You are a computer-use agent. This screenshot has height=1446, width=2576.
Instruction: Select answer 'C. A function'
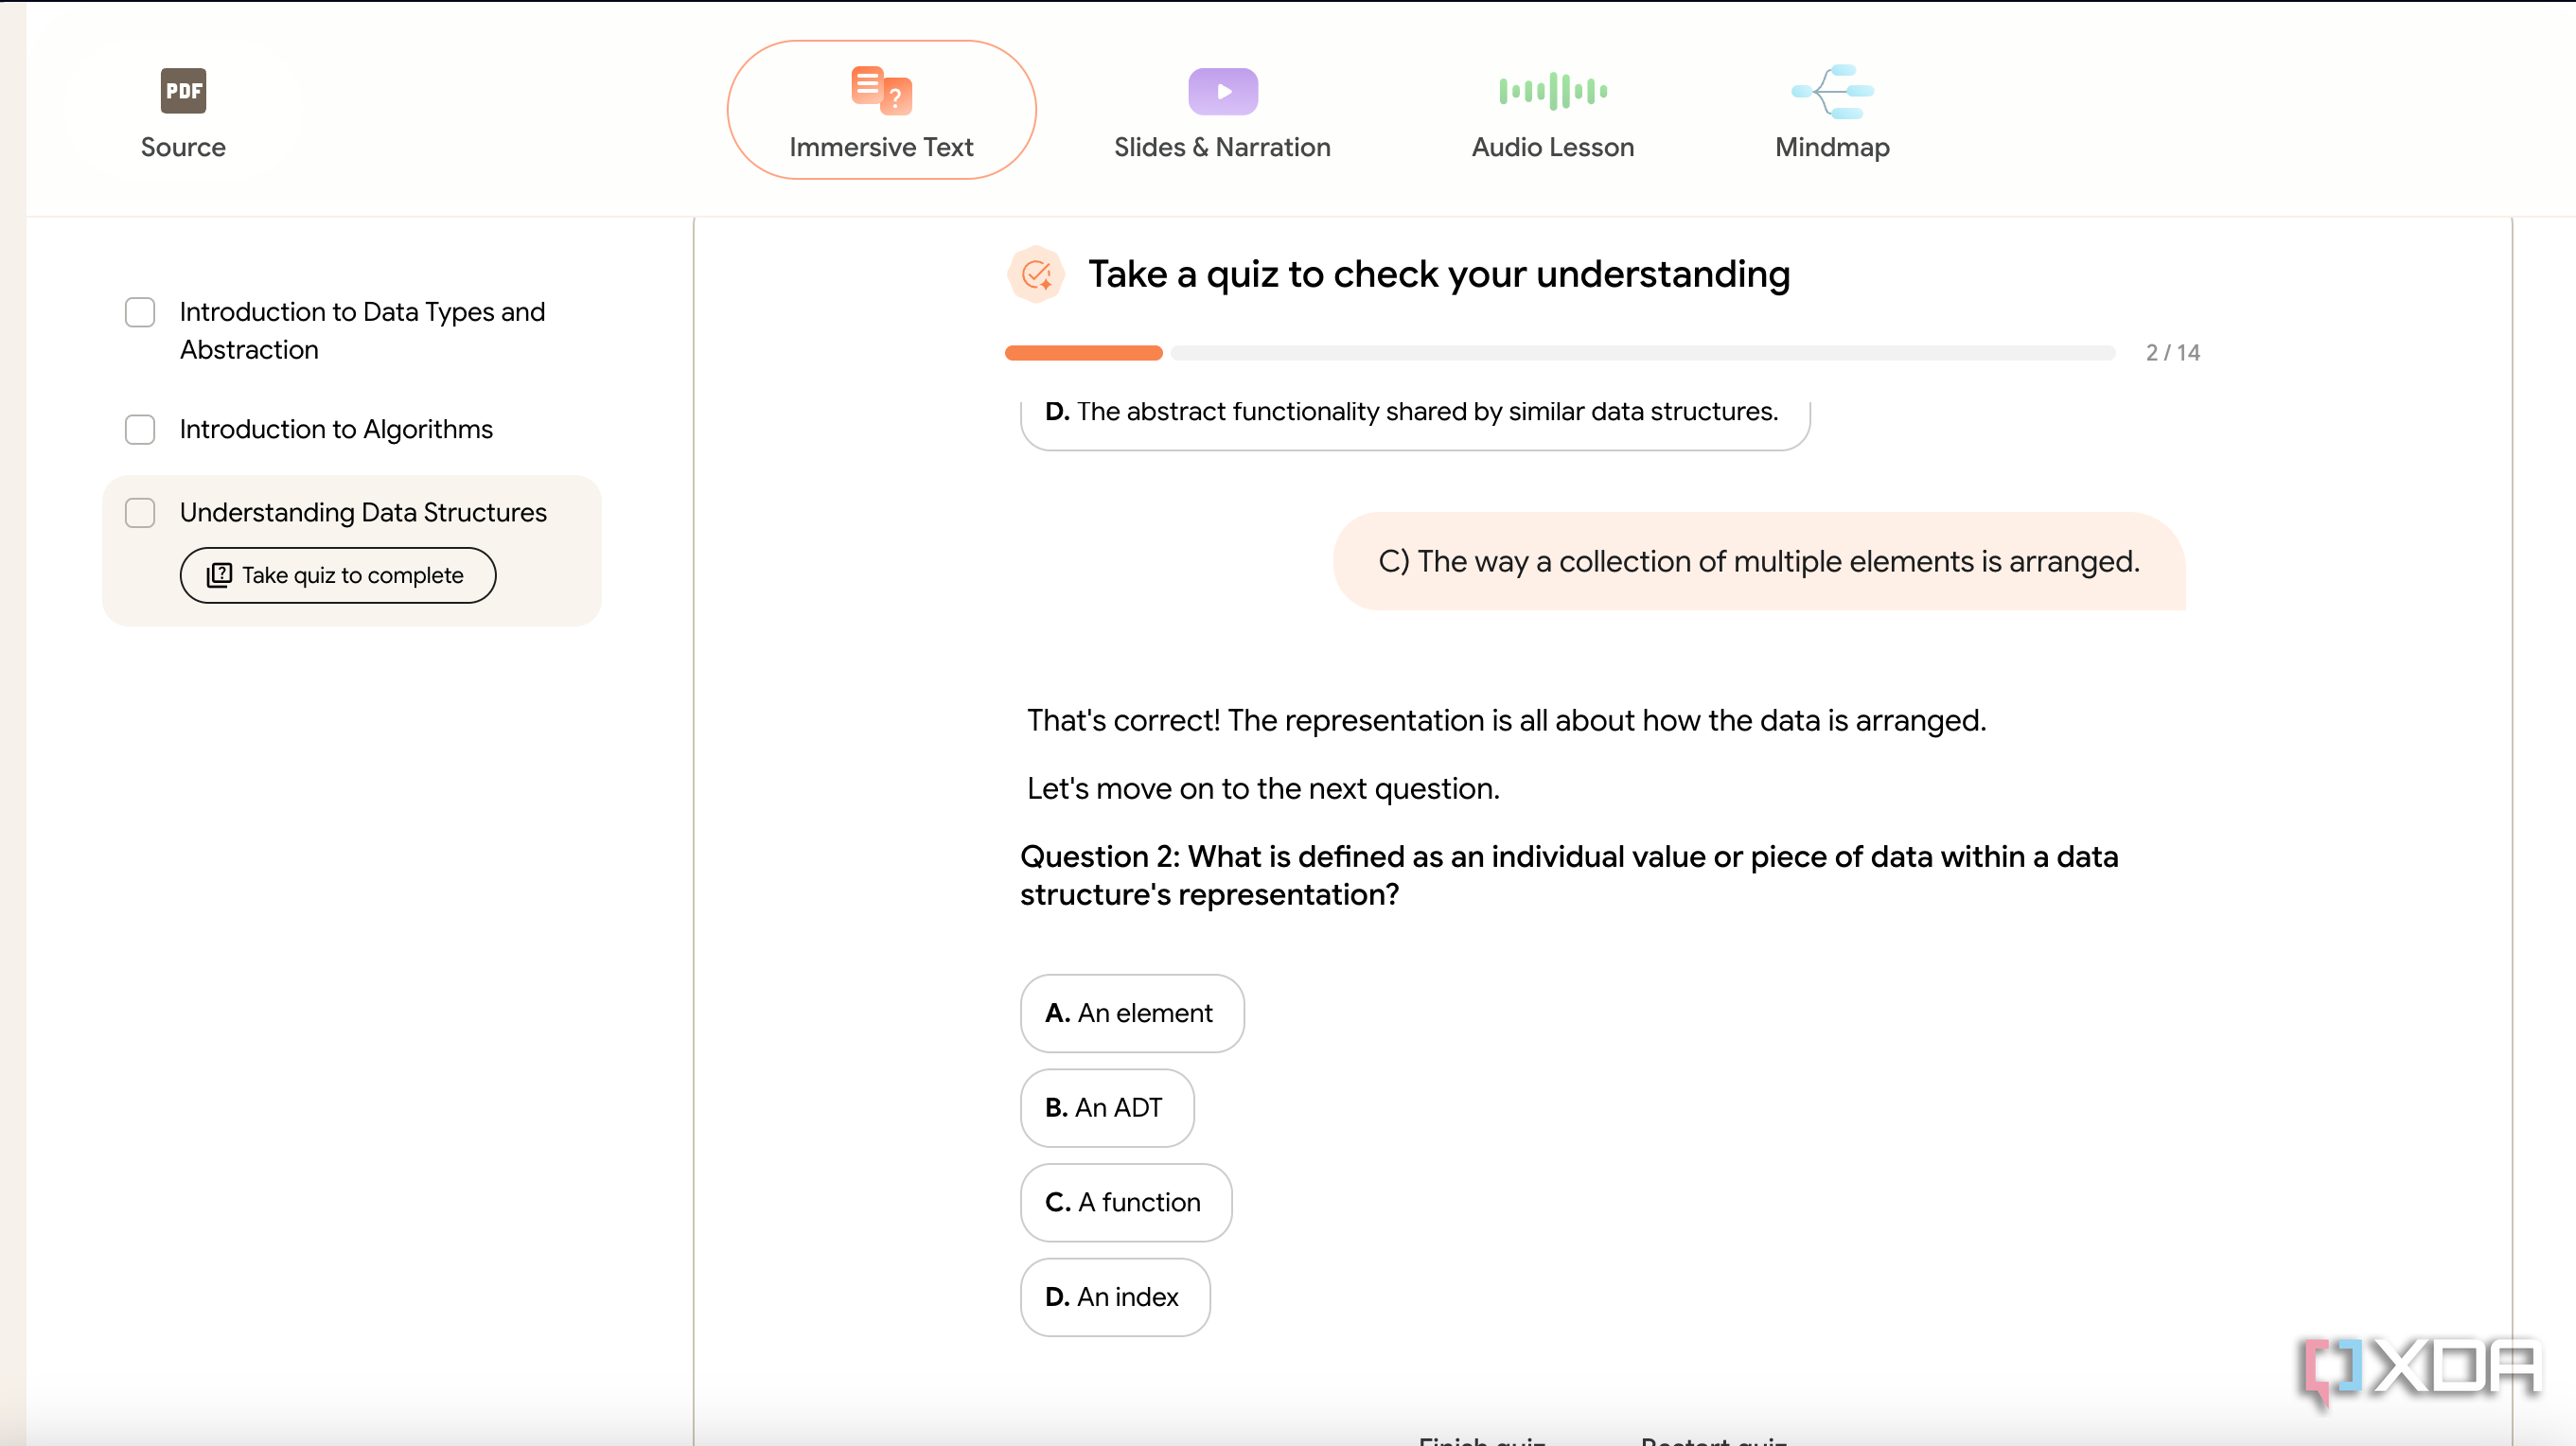point(1126,1202)
